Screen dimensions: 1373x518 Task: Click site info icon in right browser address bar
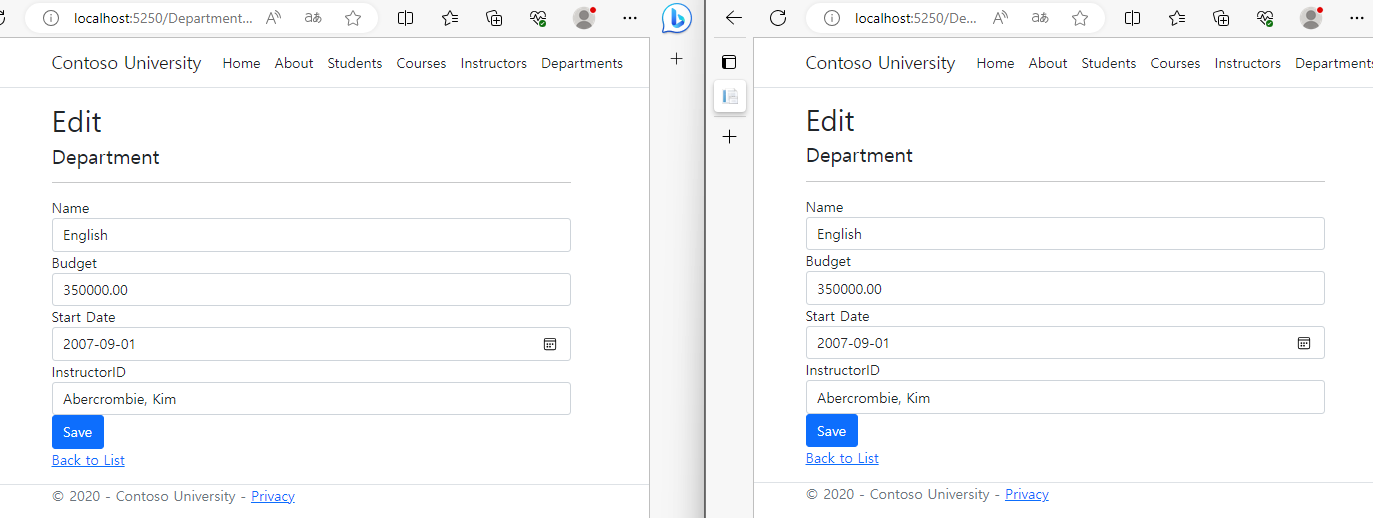[x=832, y=18]
